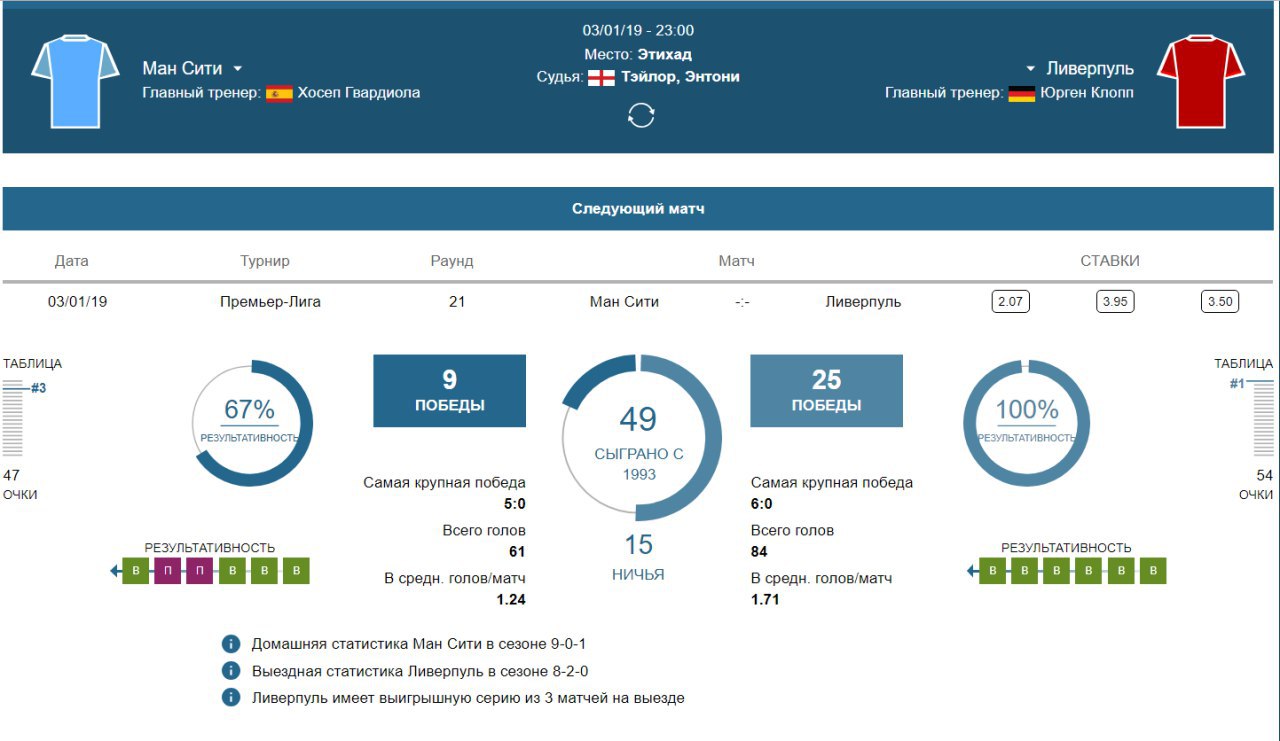Click Man City's biggest win score 5:0

click(513, 504)
